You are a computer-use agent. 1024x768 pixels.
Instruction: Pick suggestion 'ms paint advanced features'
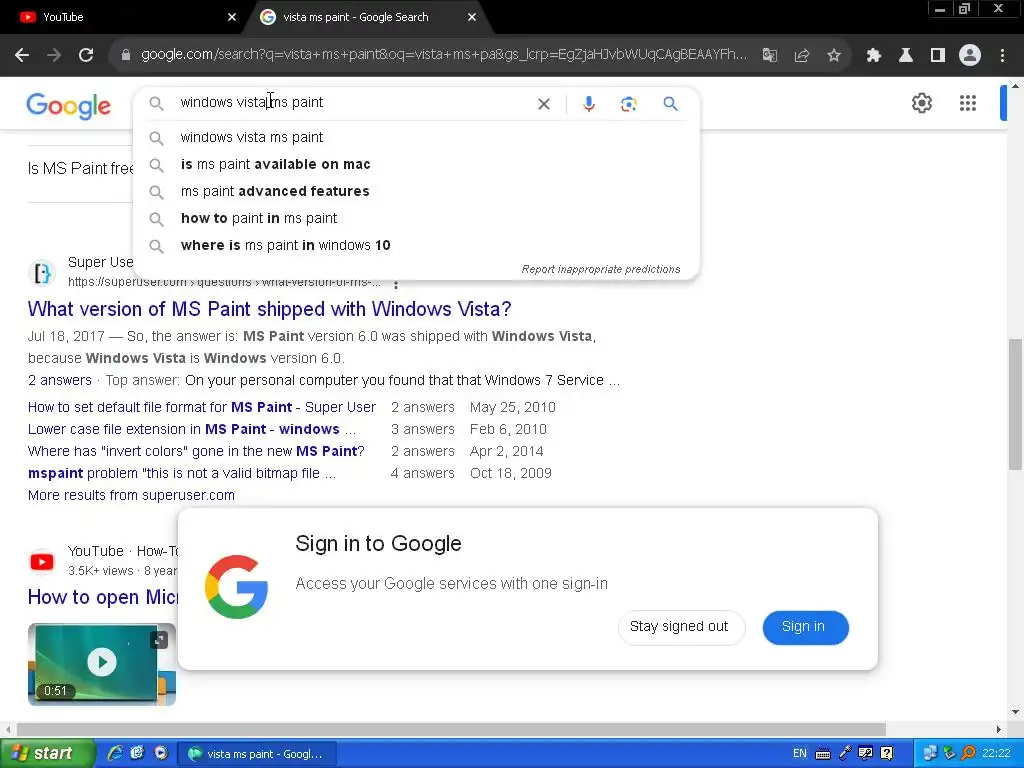coord(416,191)
